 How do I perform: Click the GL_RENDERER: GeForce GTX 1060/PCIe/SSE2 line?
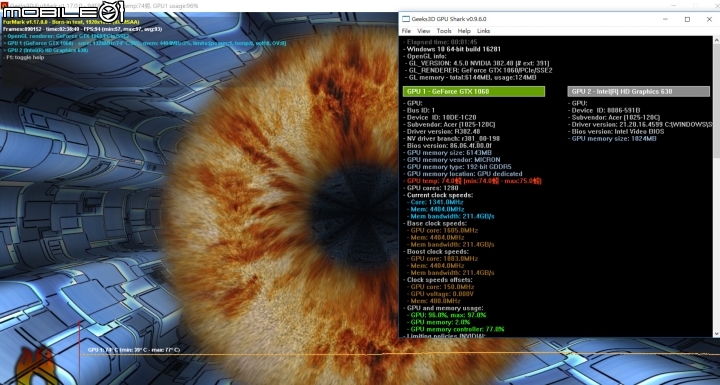pos(478,70)
